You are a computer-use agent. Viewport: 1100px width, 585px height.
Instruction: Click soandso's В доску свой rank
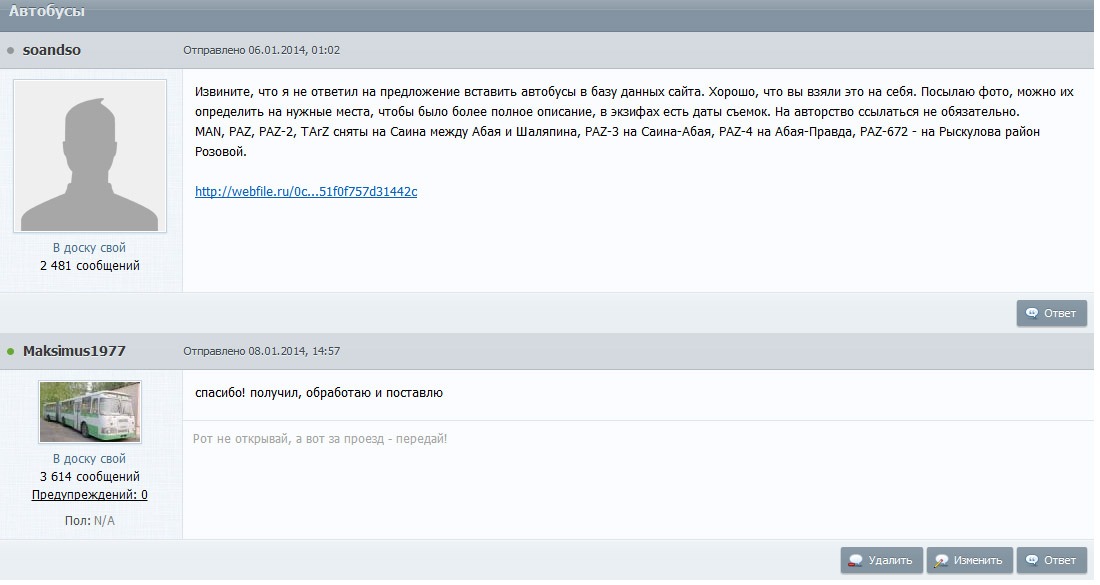90,248
